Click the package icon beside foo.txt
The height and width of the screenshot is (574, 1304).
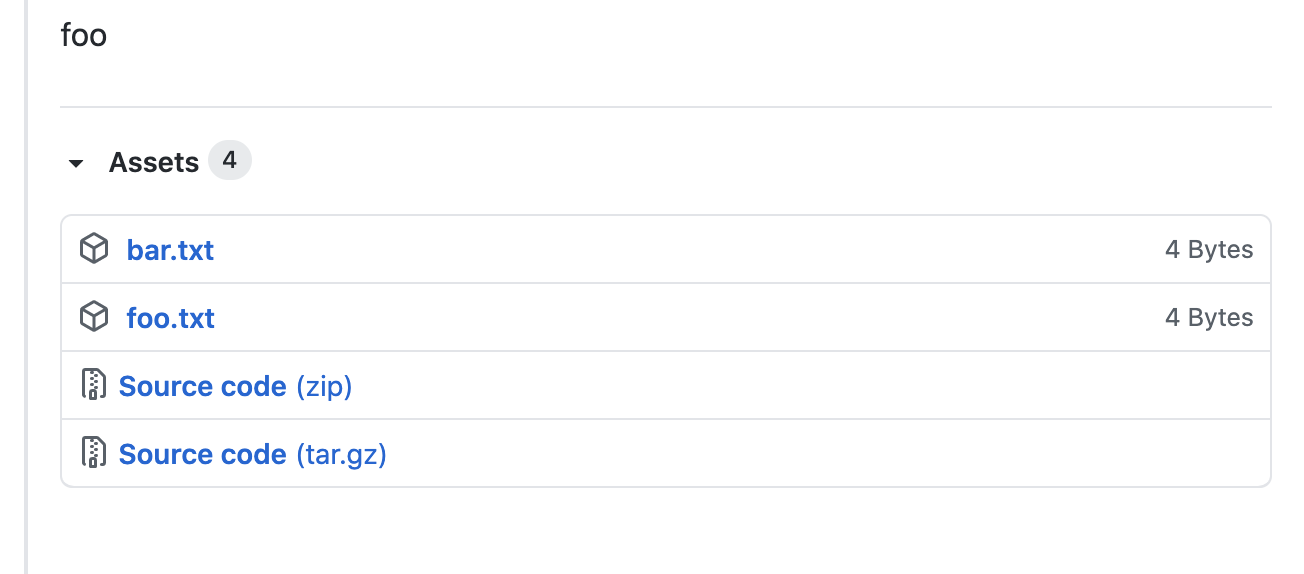[93, 317]
